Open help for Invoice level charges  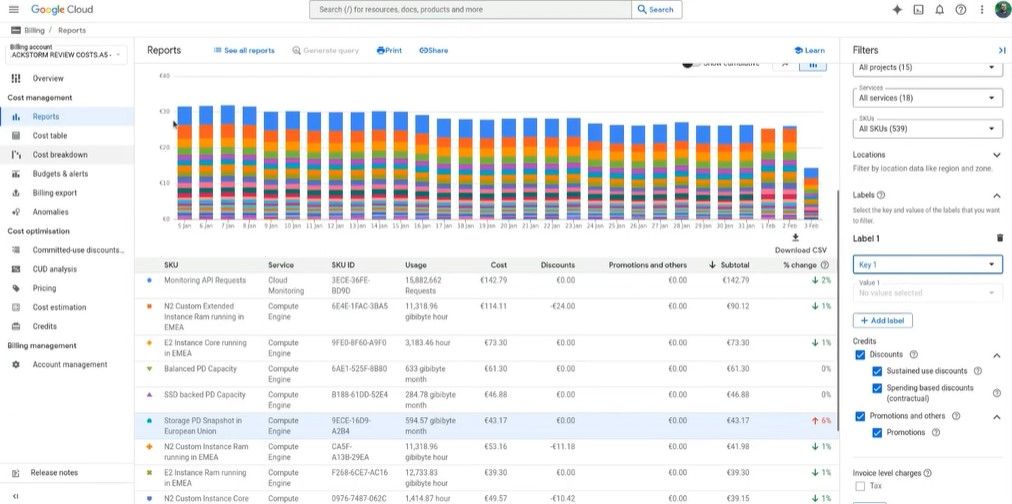[927, 473]
